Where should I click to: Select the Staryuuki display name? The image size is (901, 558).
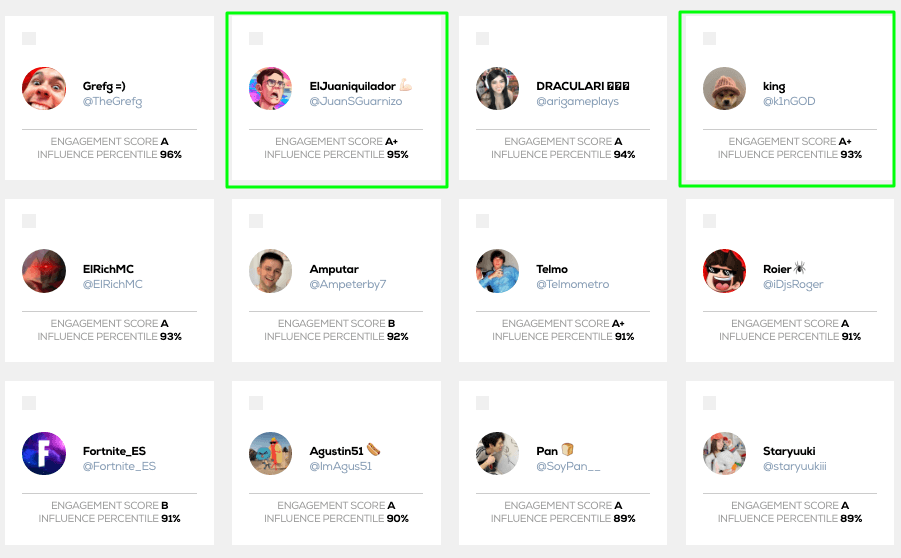[x=789, y=451]
